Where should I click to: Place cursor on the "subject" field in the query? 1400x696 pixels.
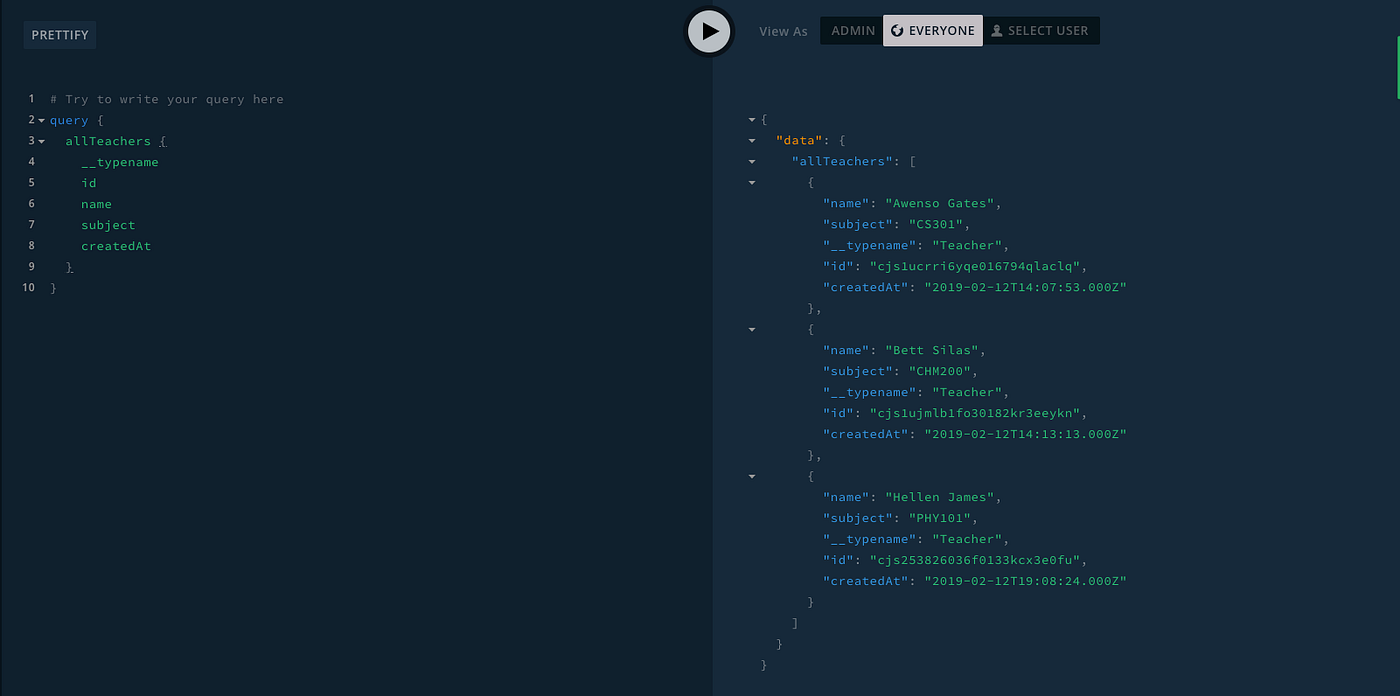point(108,224)
